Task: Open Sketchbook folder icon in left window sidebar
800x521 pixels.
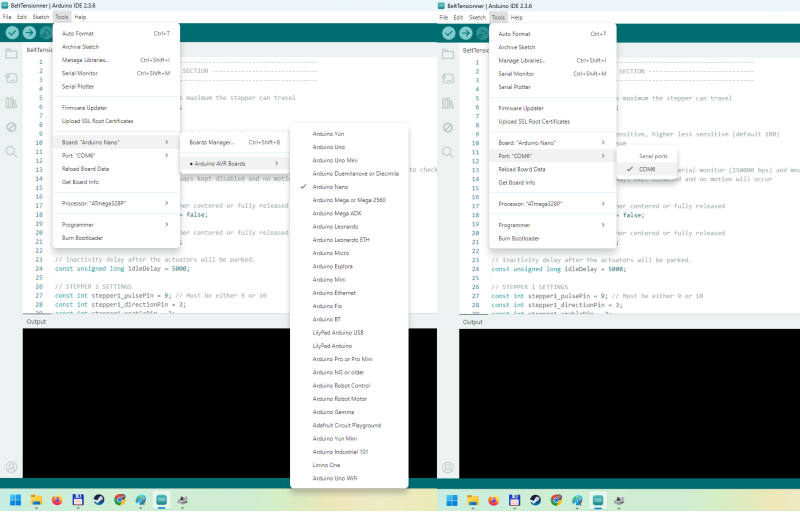Action: [x=11, y=54]
